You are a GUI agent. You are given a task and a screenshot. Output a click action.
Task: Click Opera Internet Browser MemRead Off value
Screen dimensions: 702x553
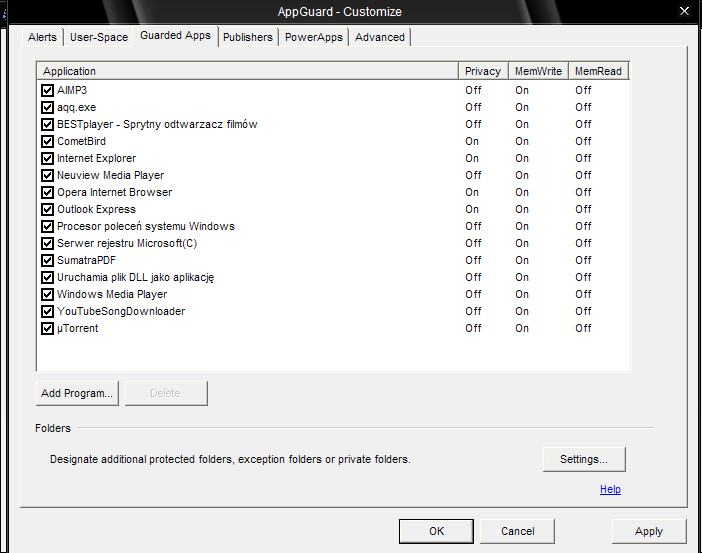[583, 193]
